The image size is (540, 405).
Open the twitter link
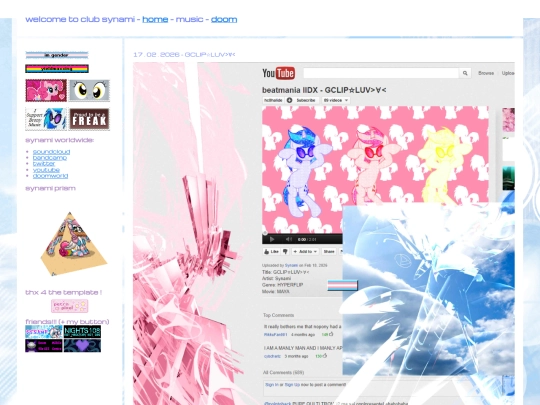pyautogui.click(x=44, y=164)
